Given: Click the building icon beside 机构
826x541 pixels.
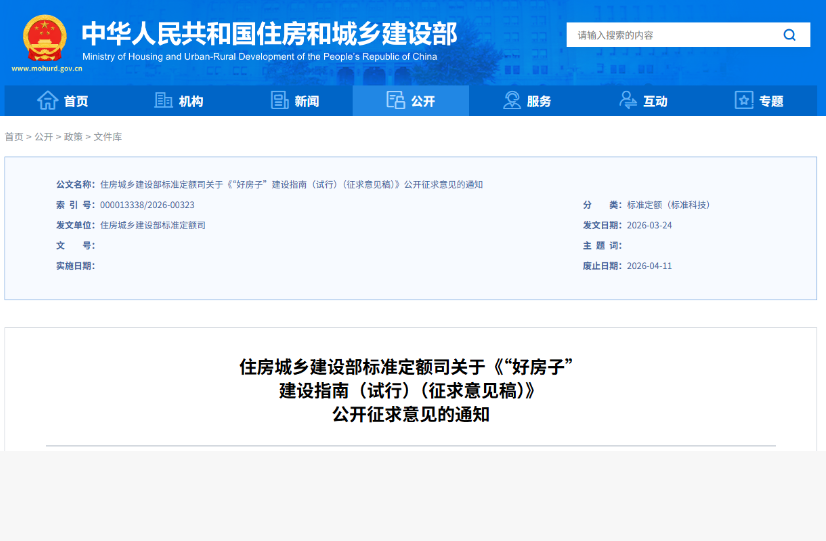Looking at the screenshot, I should (x=163, y=100).
